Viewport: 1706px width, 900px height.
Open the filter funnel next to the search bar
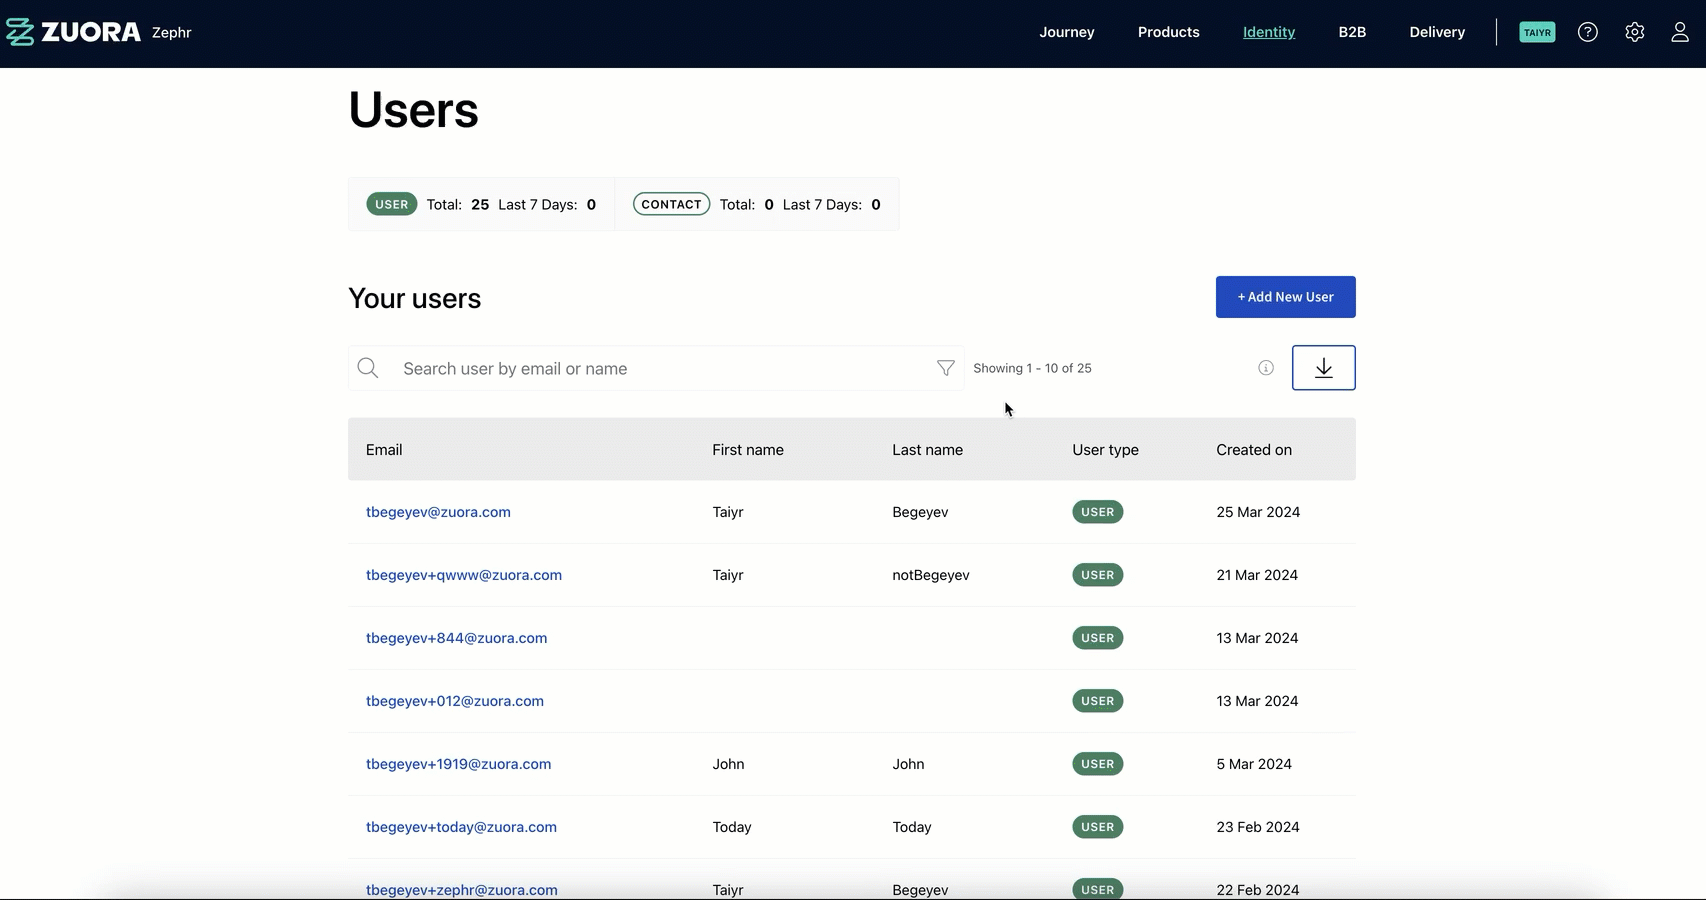[x=944, y=367]
